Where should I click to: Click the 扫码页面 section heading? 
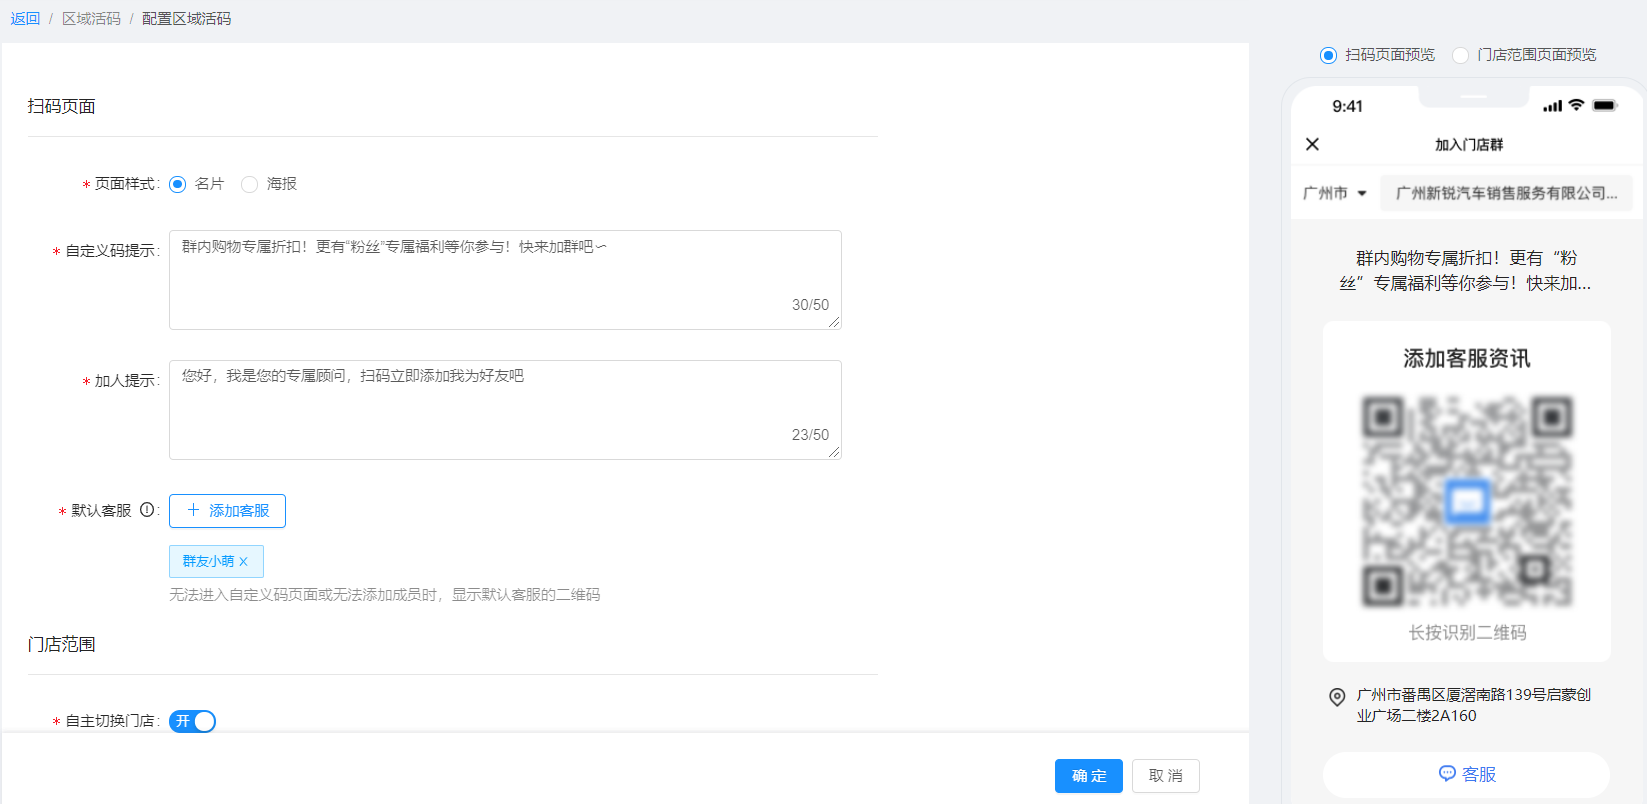(62, 106)
